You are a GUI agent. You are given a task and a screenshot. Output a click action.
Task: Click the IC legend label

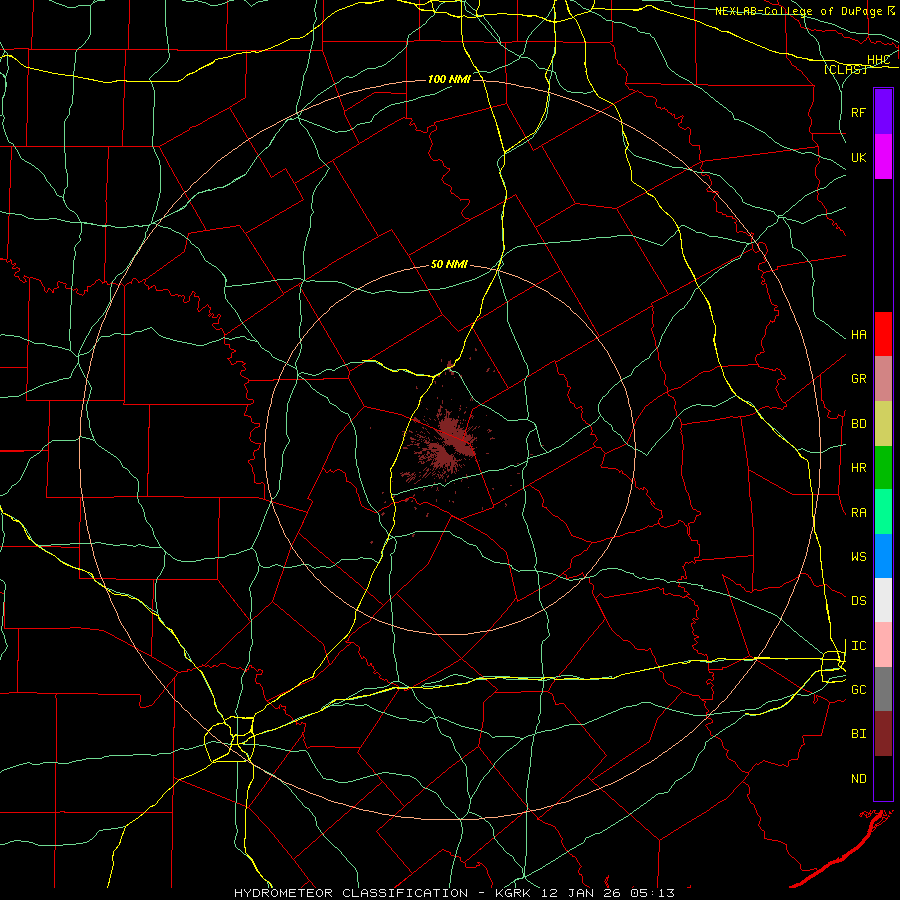[858, 646]
